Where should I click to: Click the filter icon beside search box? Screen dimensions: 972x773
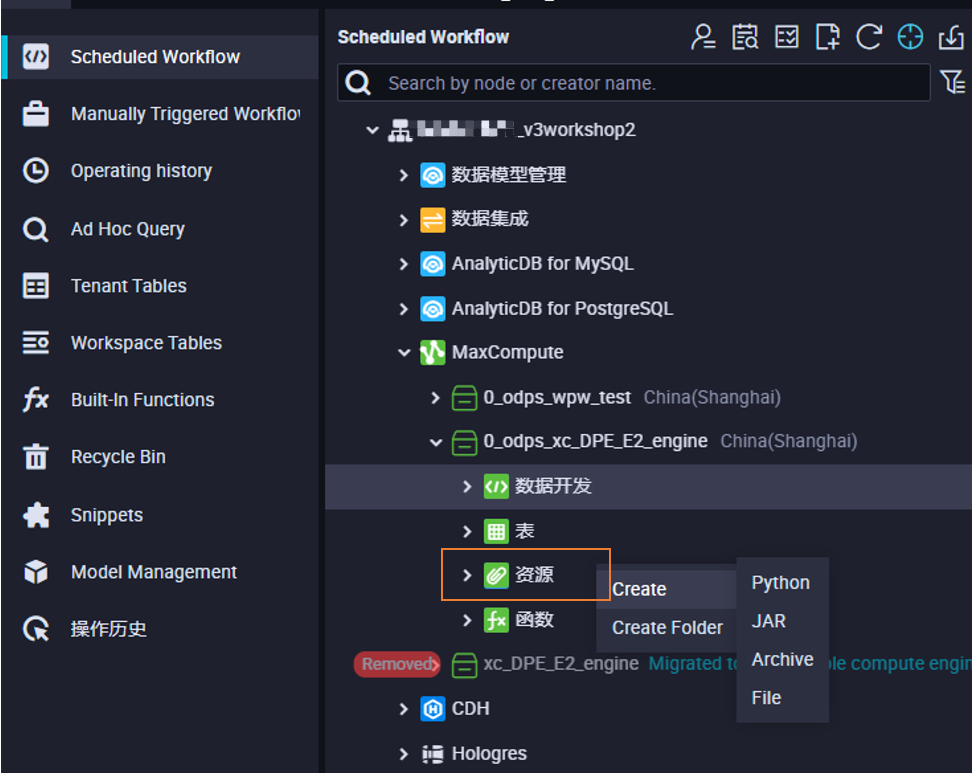pos(952,82)
